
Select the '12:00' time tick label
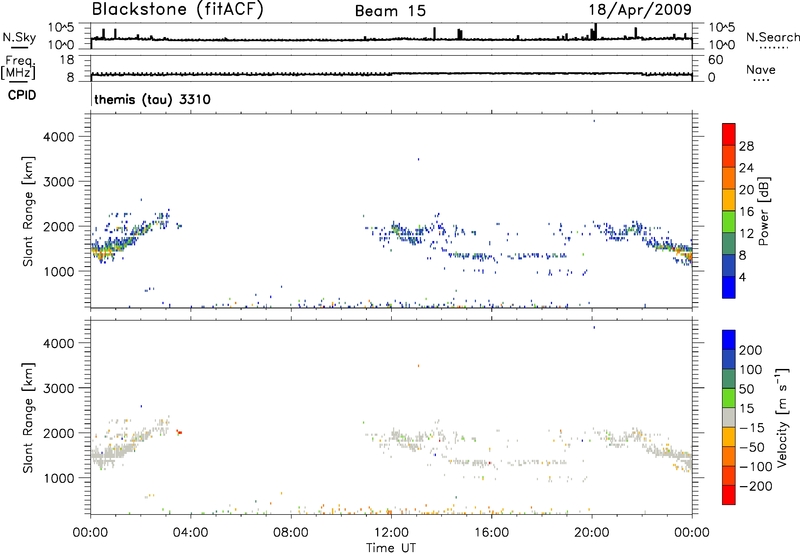391,533
